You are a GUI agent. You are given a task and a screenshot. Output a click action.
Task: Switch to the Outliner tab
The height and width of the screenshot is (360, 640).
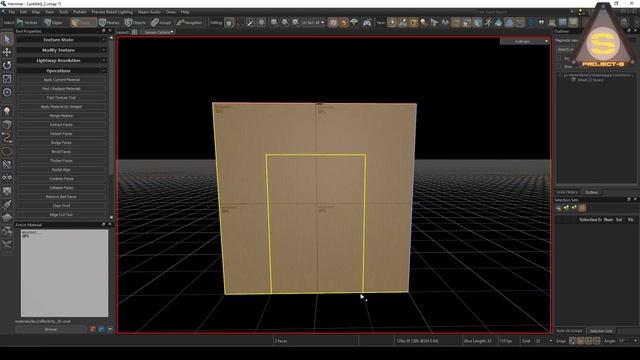591,192
